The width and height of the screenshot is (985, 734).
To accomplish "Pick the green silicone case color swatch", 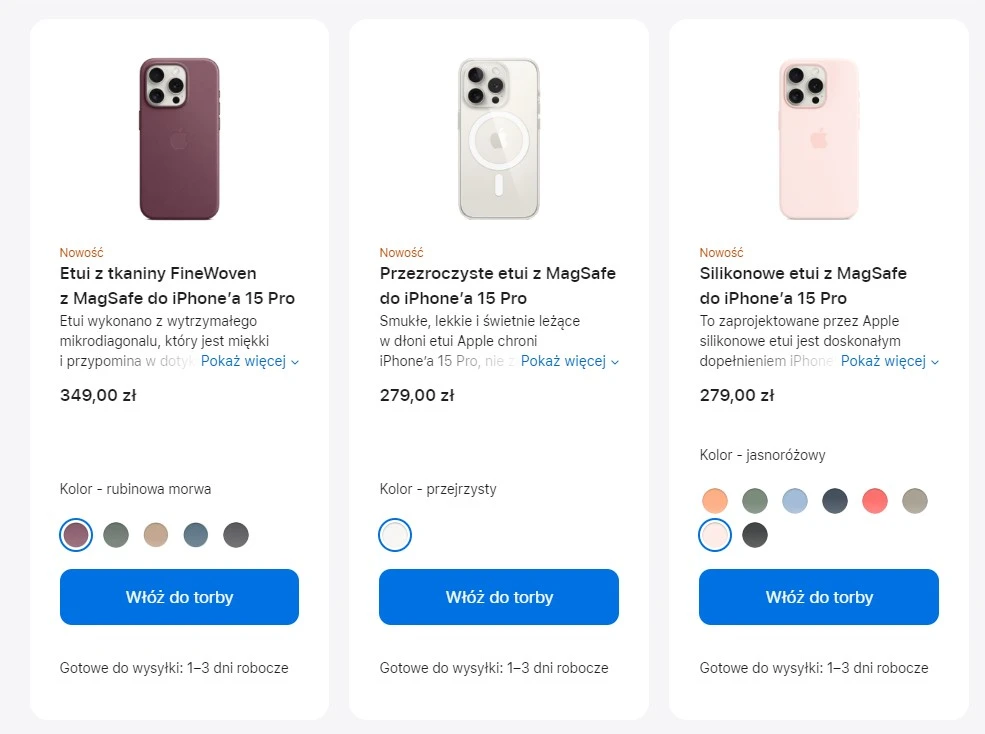I will coord(755,501).
